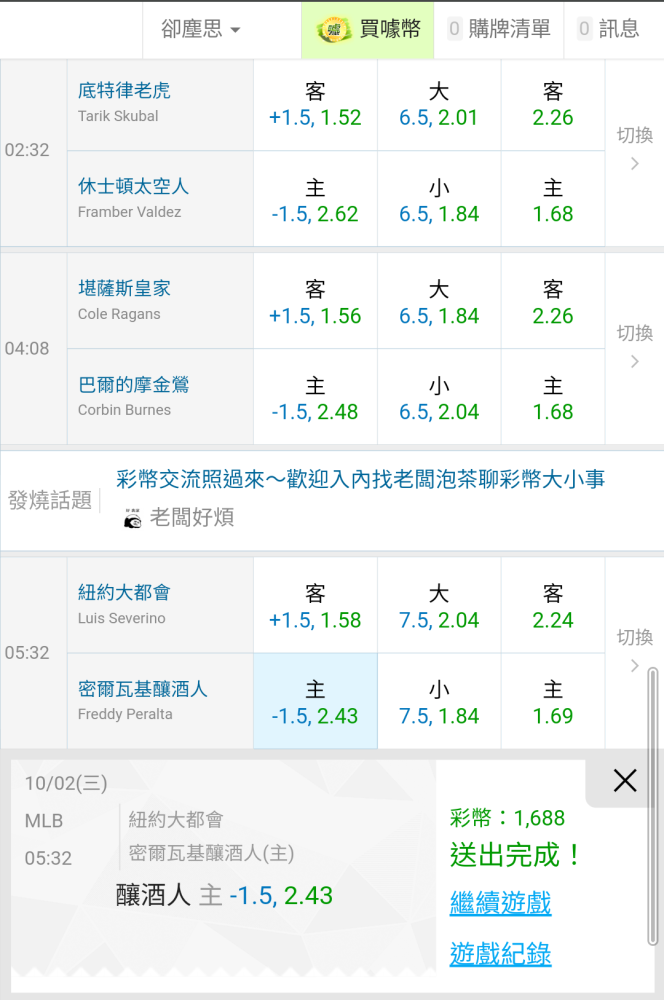The height and width of the screenshot is (1000, 664).
Task: Click the 切換 arrow for Tigers game
Action: click(634, 164)
